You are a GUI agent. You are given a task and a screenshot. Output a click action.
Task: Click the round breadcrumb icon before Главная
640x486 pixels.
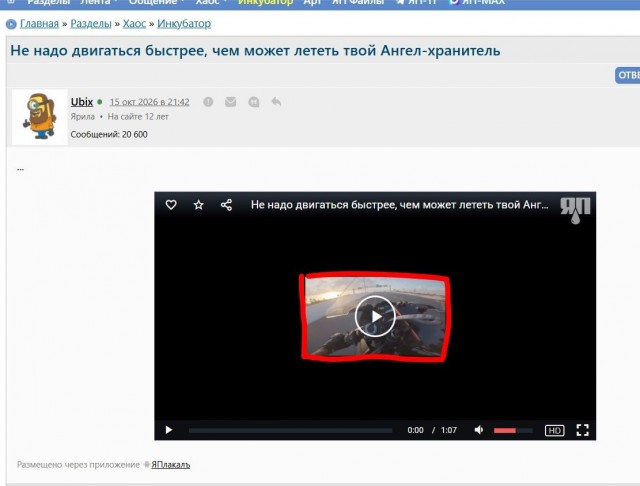point(11,24)
